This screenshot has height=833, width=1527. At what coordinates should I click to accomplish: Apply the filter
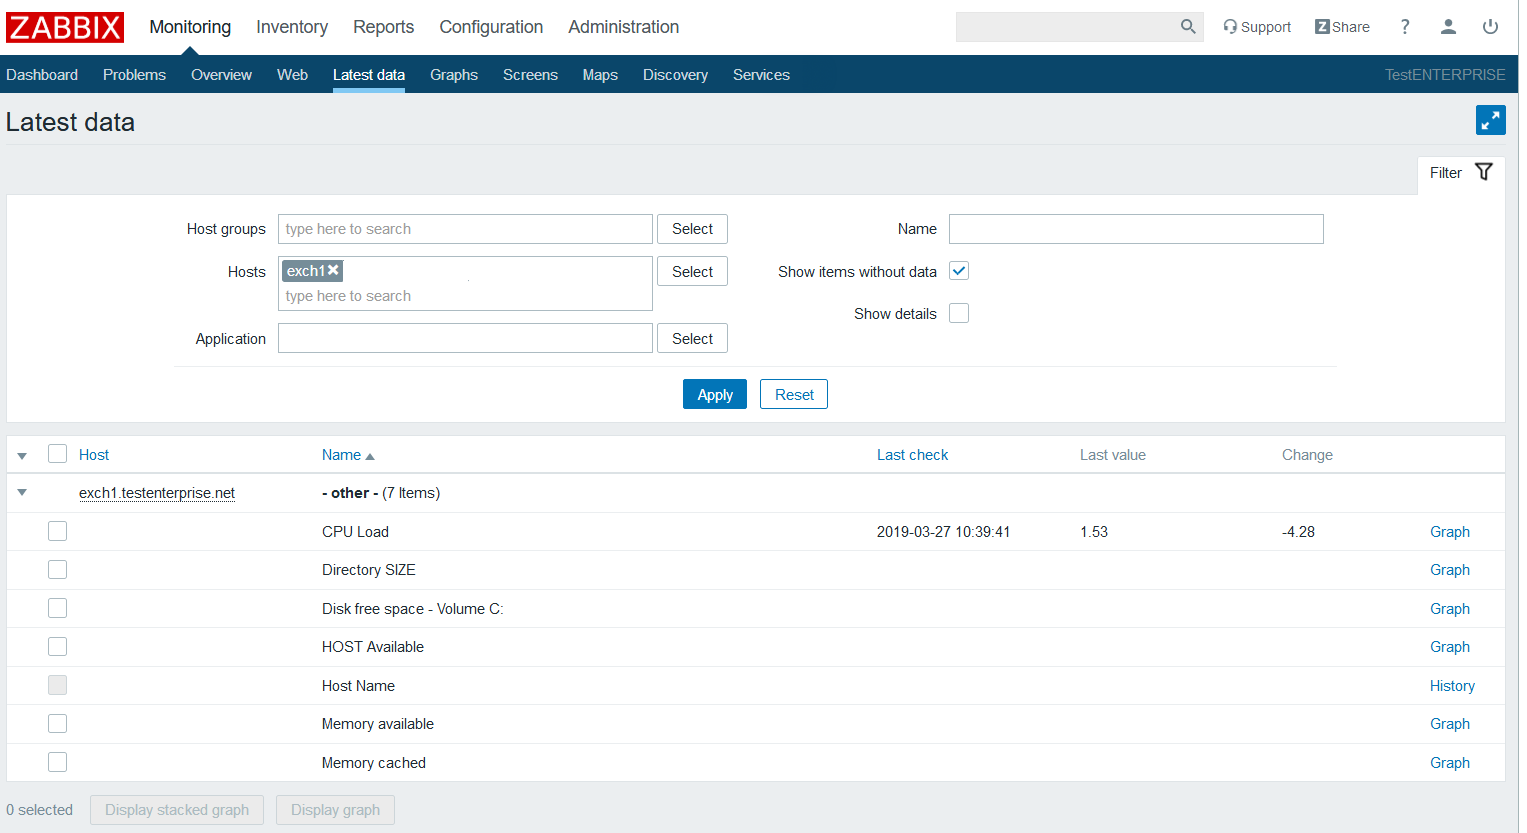(715, 394)
